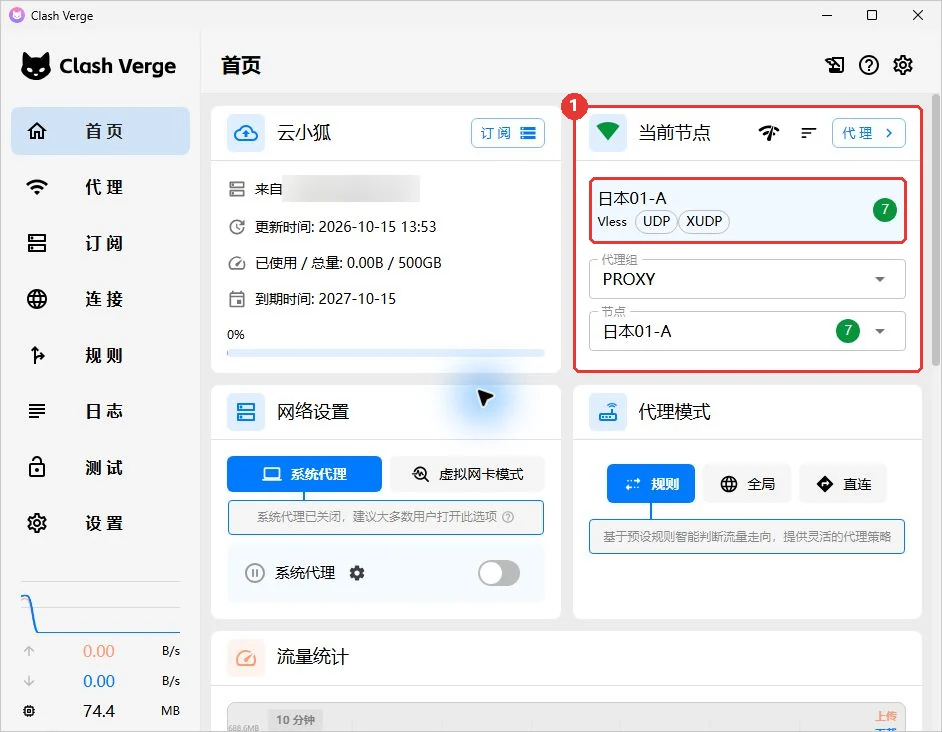Viewport: 942px width, 732px height.
Task: Click the vertical scrollbar on the right
Action: [x=935, y=230]
